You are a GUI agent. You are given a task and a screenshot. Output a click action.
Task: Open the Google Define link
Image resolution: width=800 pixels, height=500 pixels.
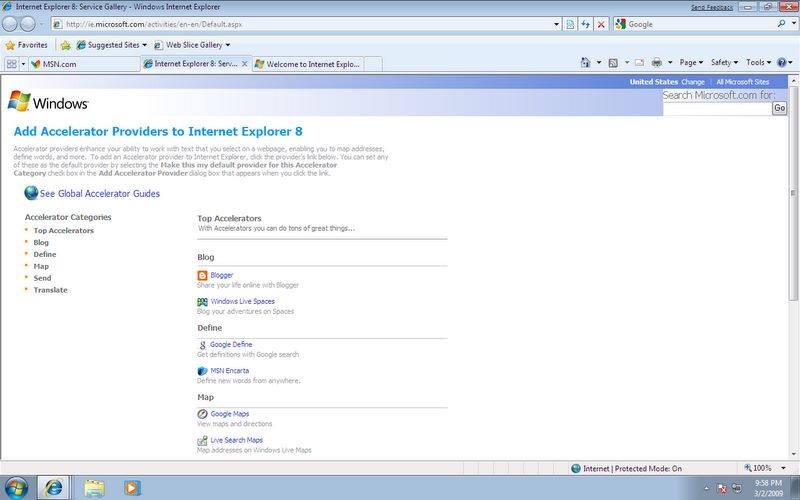(x=231, y=344)
